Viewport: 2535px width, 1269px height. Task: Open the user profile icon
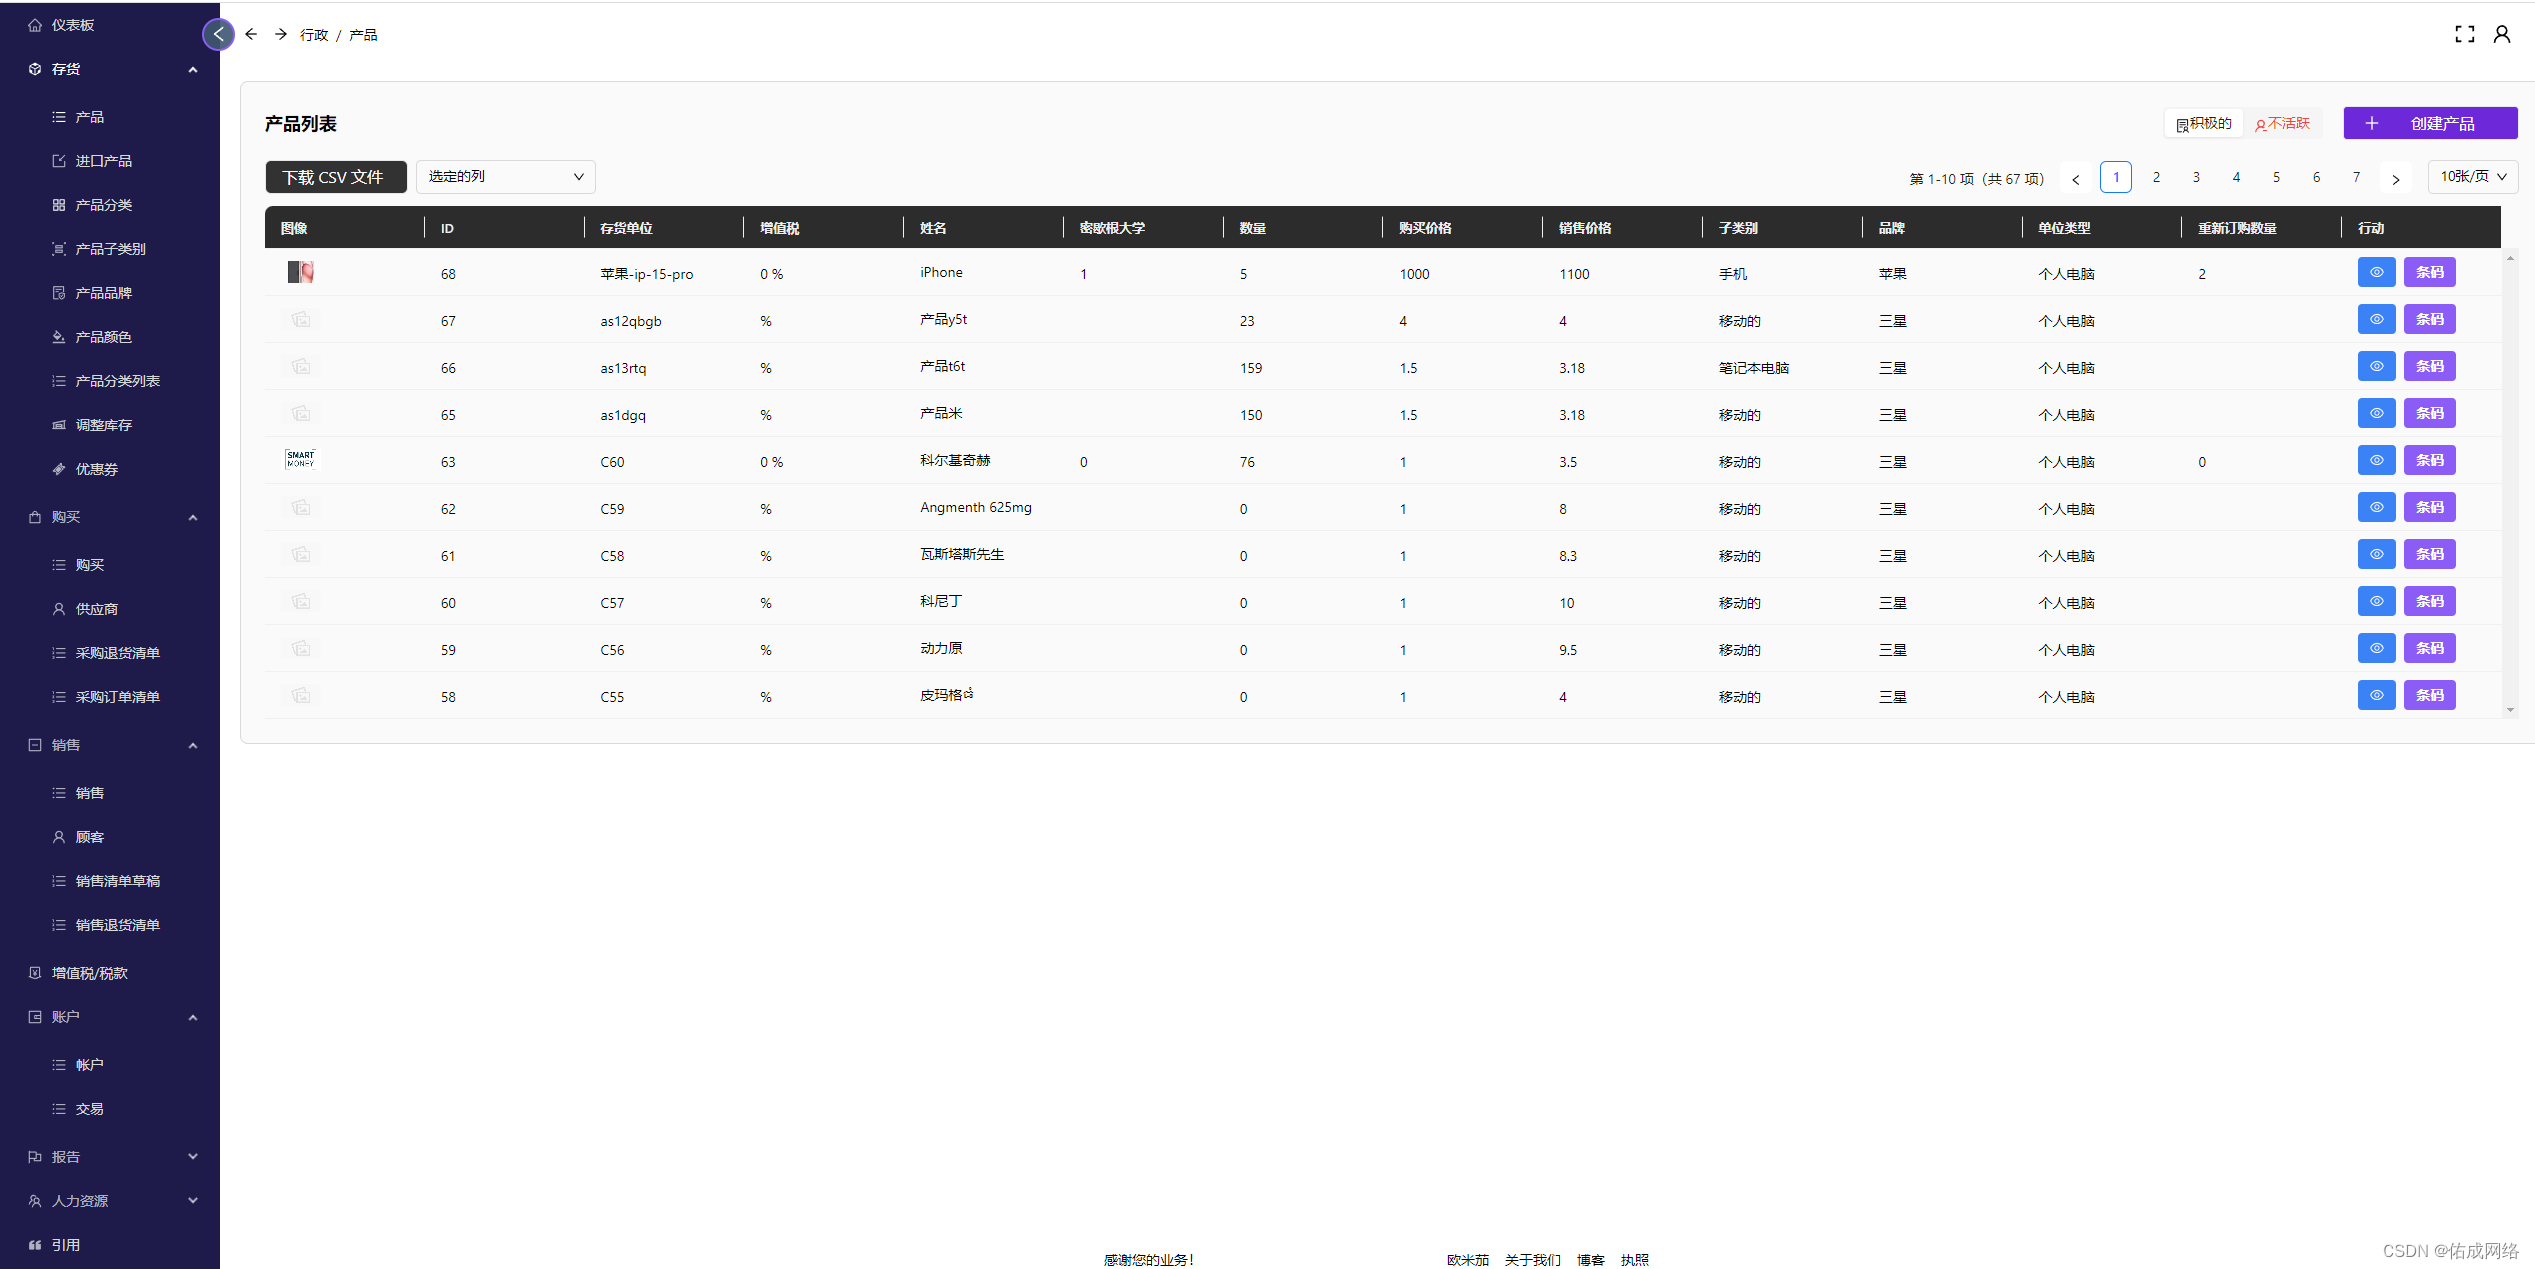2501,35
